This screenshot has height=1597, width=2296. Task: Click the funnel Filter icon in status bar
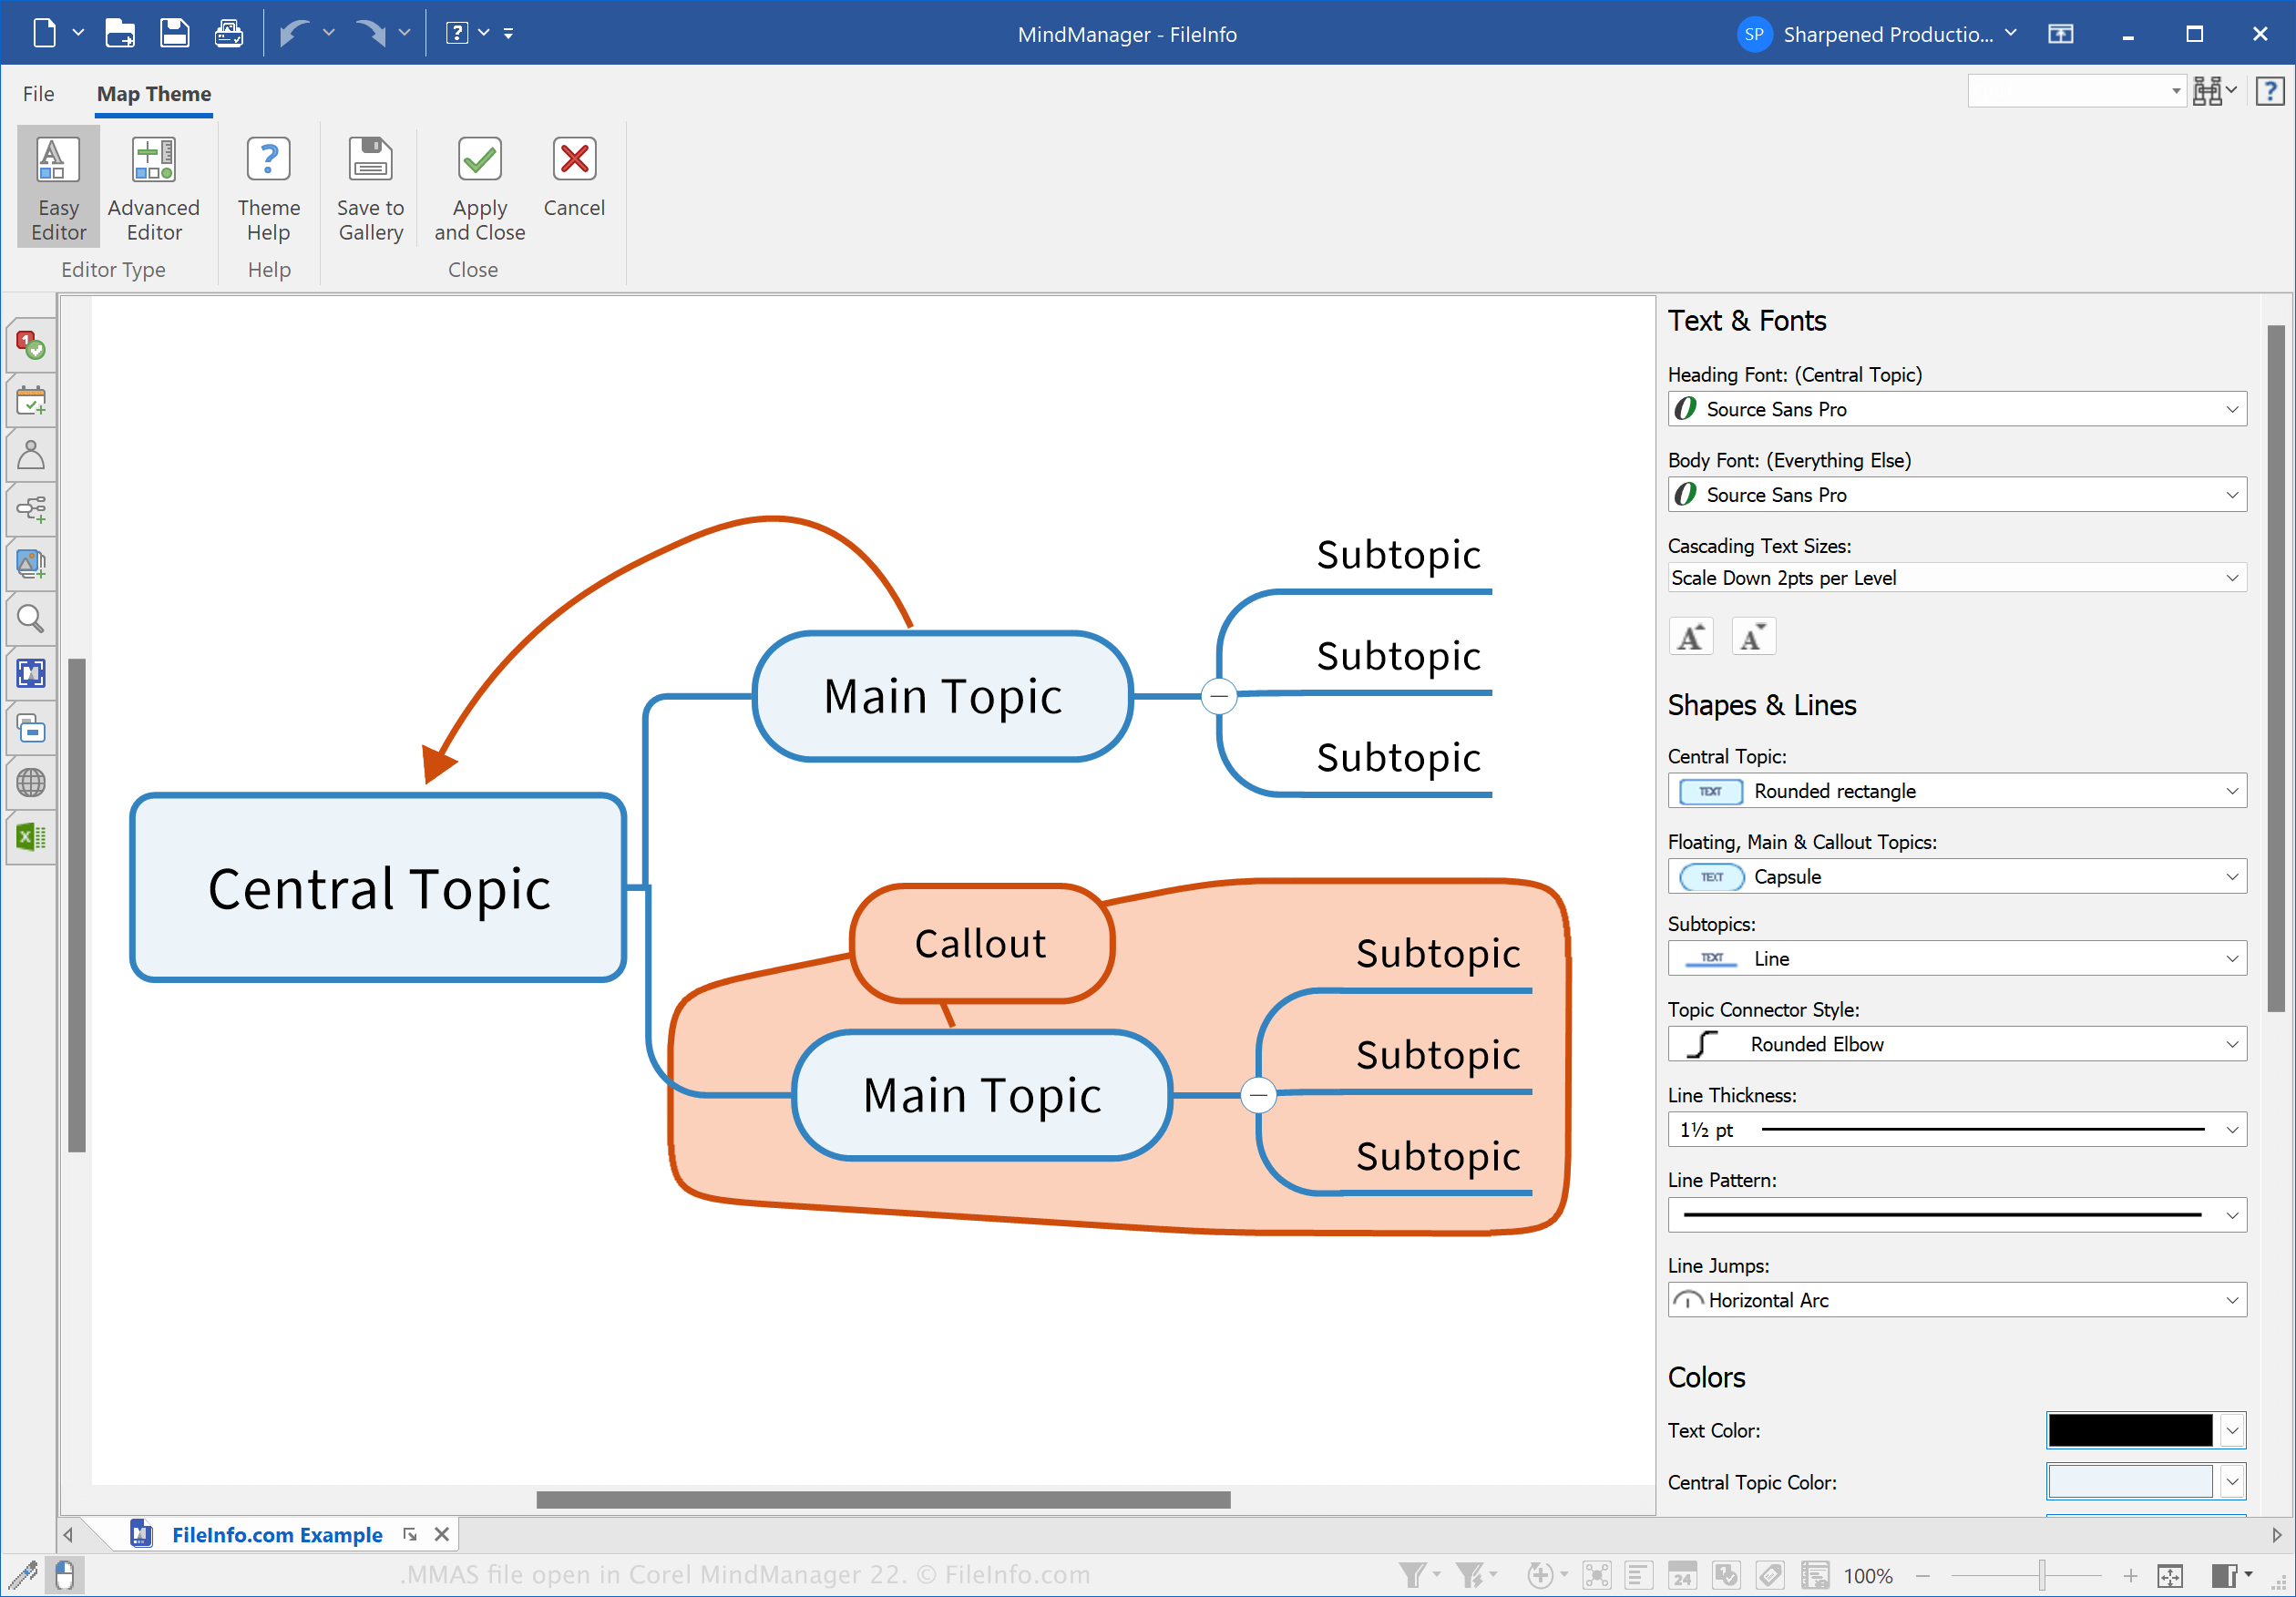click(1412, 1576)
